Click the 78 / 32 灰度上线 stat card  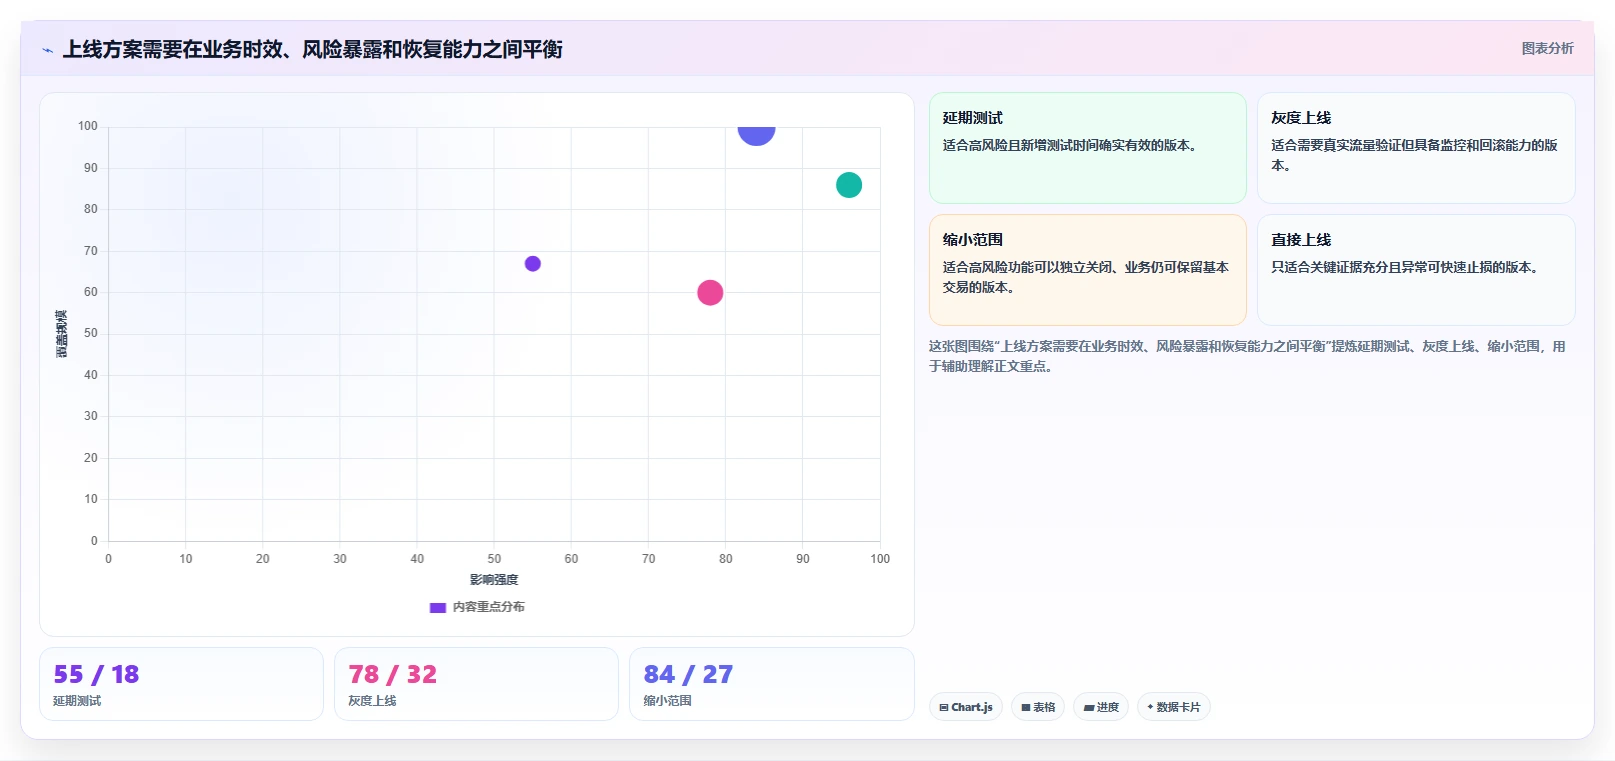coord(476,684)
